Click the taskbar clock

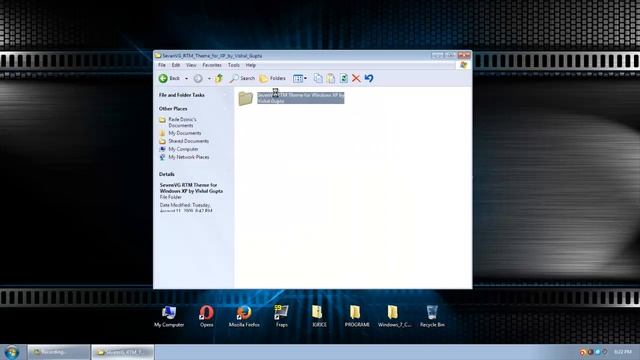tap(623, 352)
